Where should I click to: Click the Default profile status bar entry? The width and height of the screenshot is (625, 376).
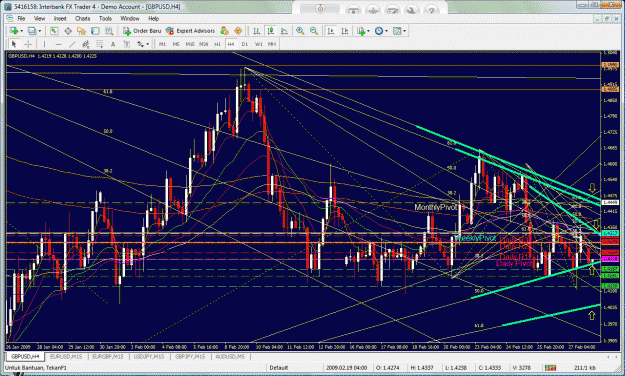click(x=279, y=367)
